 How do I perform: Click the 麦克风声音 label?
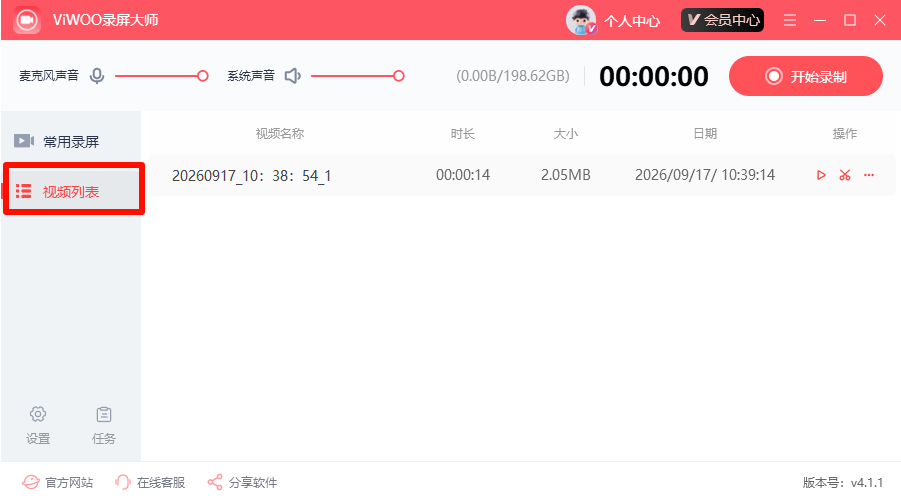point(49,76)
